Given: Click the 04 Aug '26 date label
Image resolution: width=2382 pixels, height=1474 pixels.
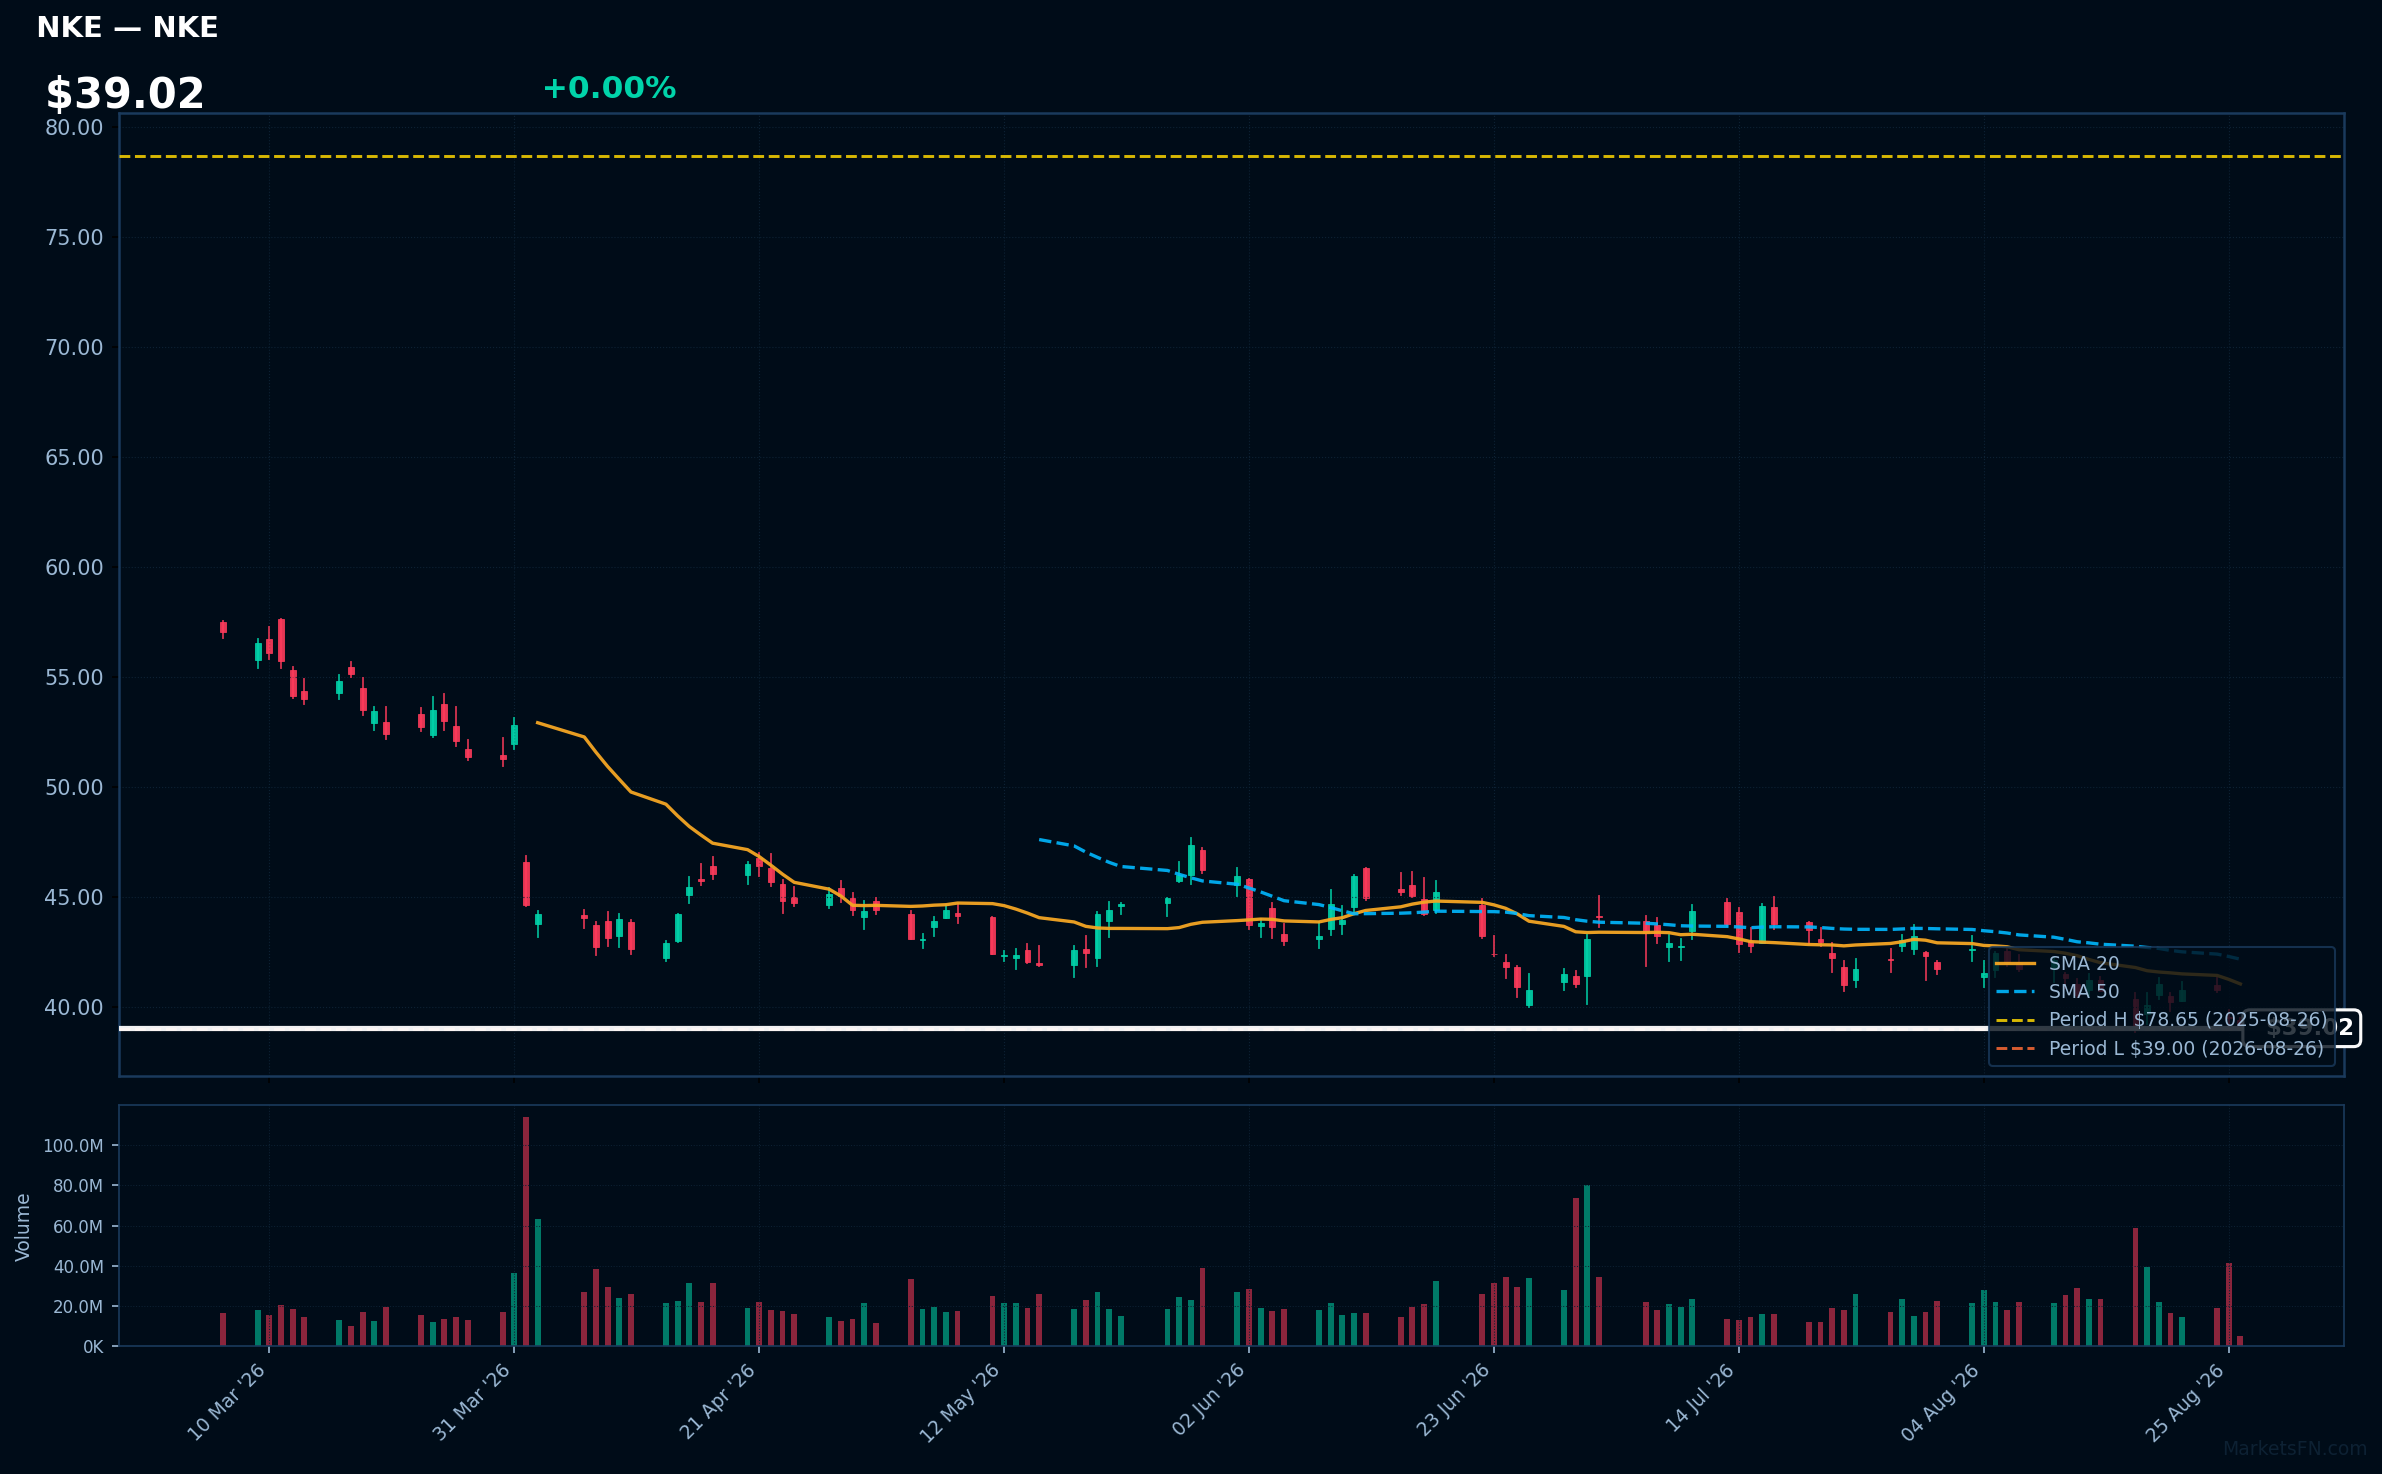Looking at the screenshot, I should pos(1940,1402).
